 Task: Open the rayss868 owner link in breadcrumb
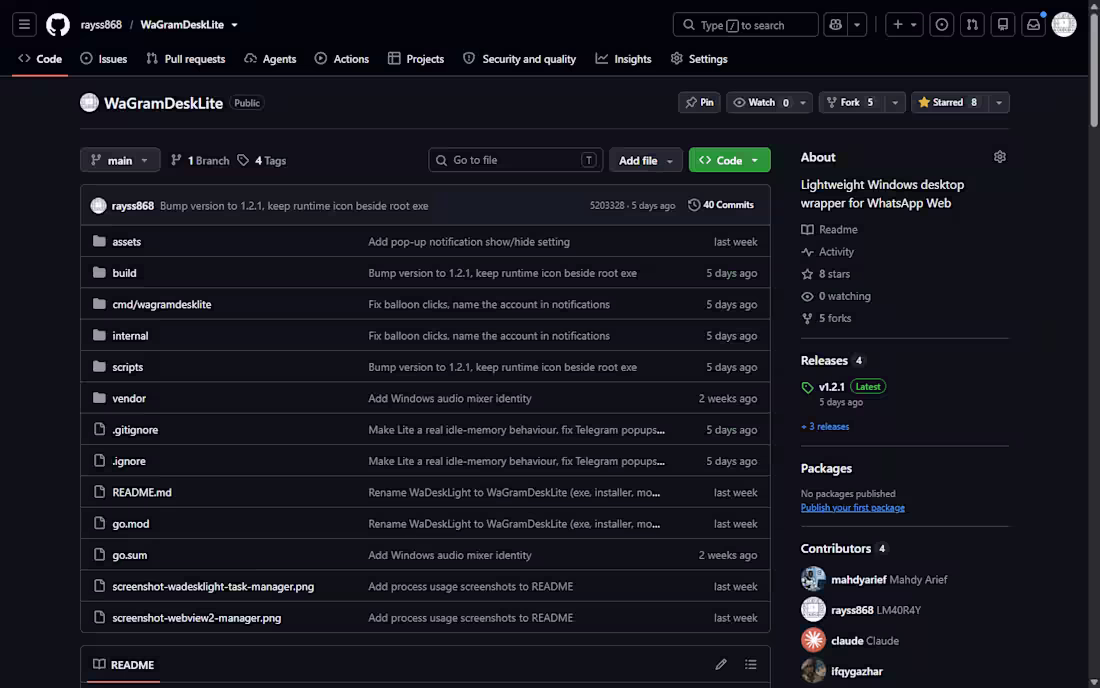(x=101, y=25)
